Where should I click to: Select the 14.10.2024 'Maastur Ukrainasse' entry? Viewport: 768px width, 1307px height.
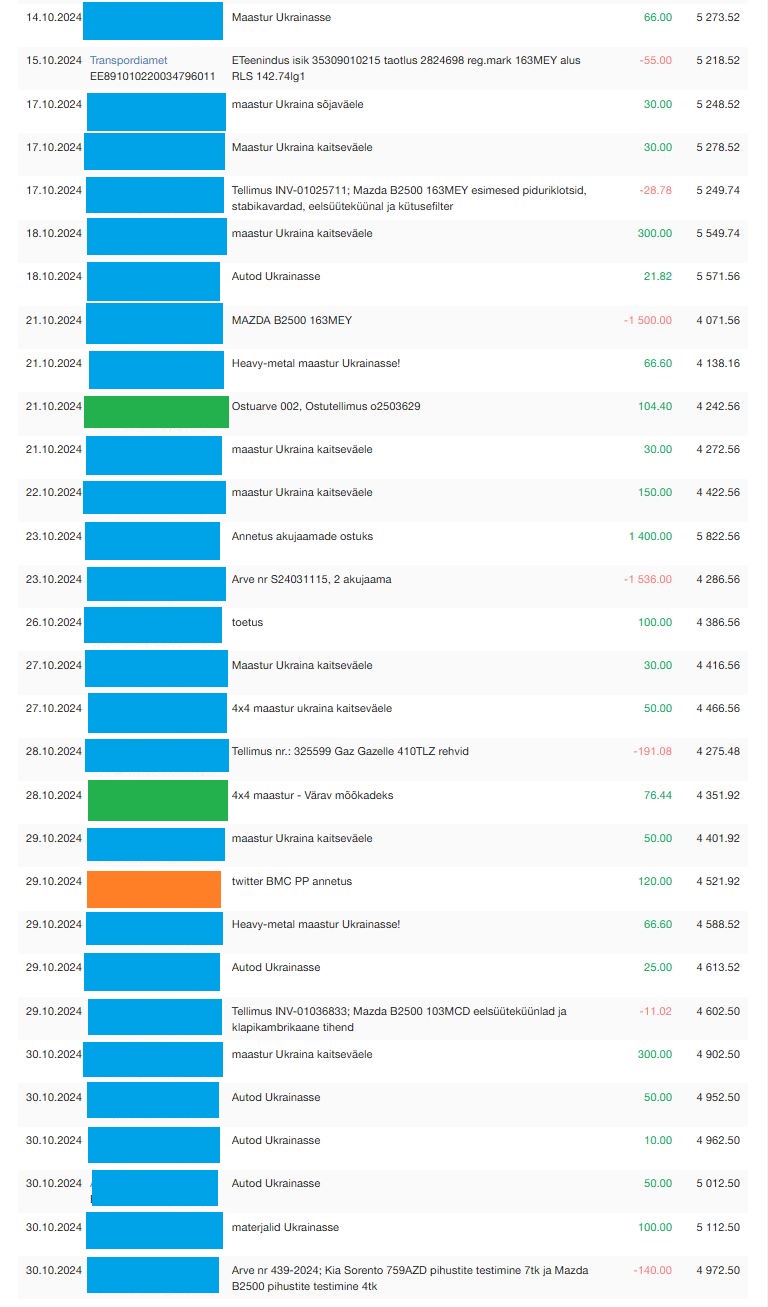click(281, 17)
